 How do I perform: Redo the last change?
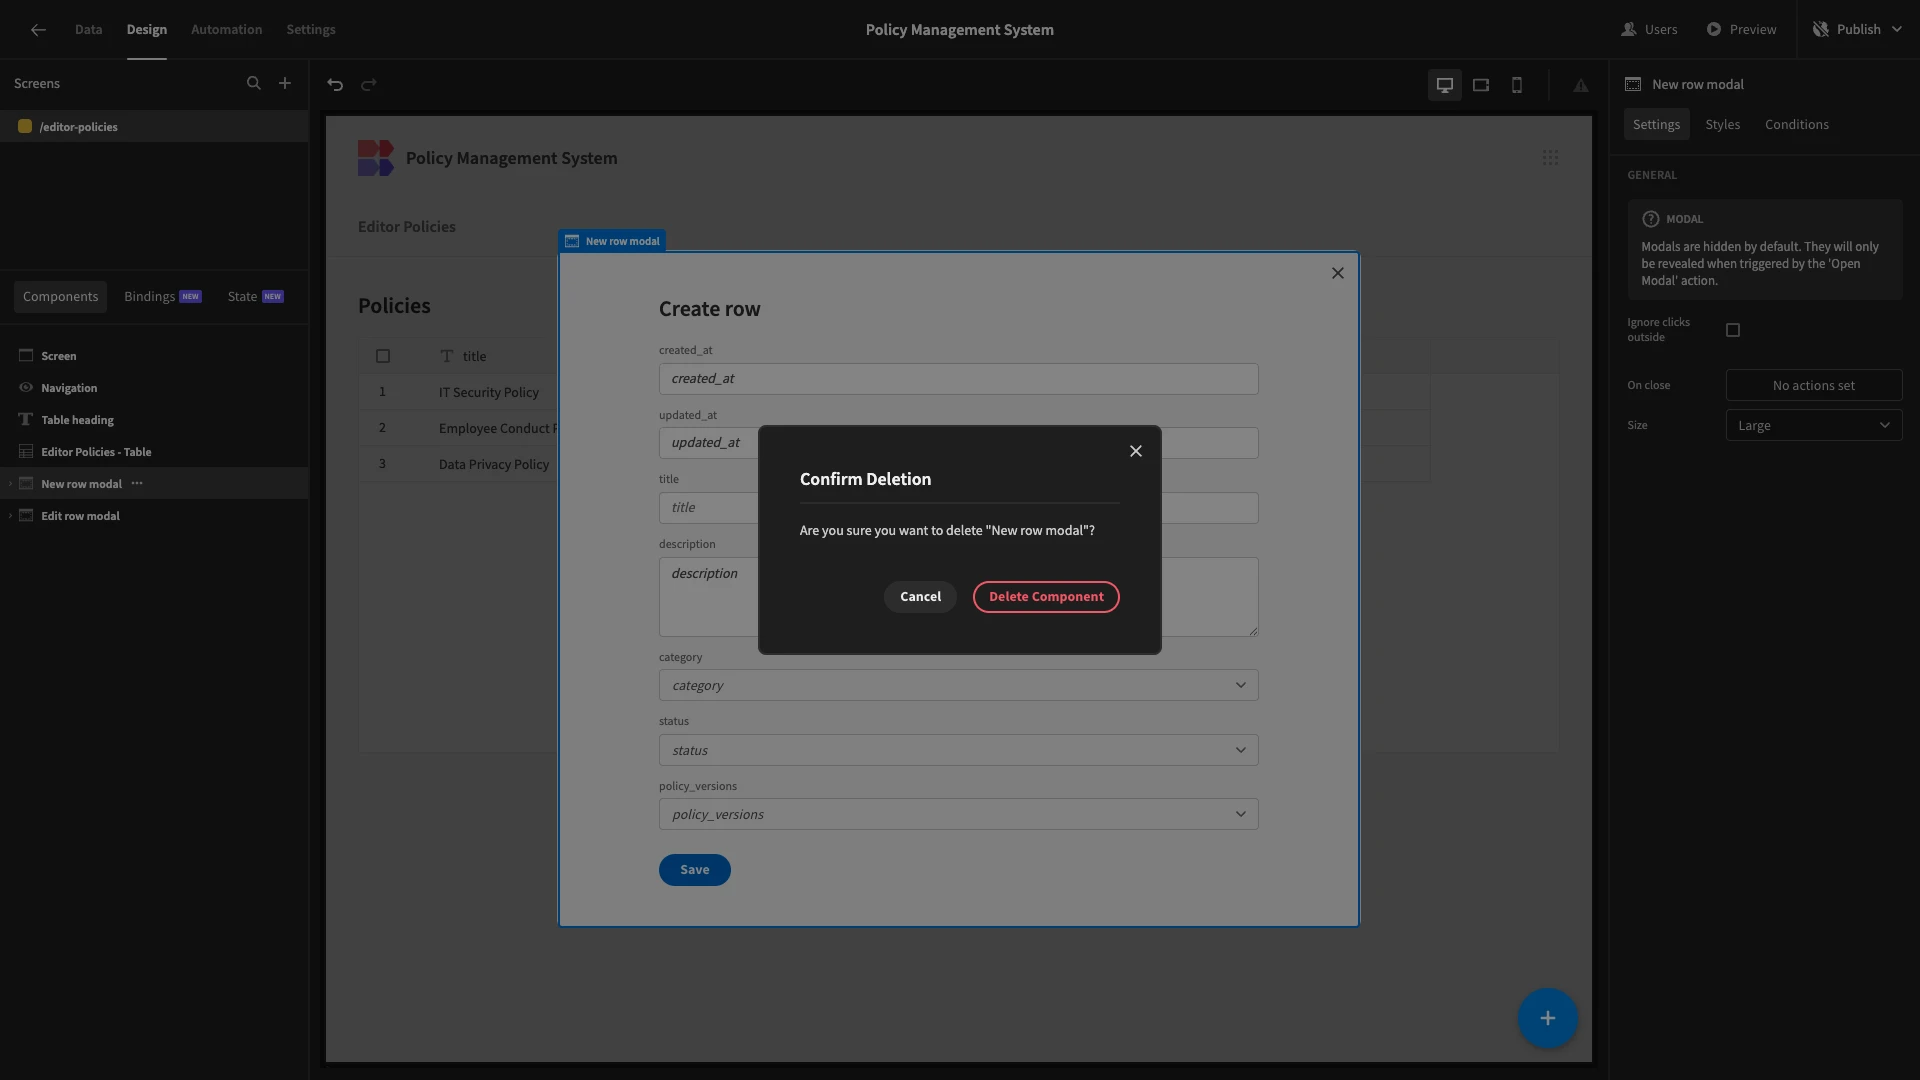(369, 85)
